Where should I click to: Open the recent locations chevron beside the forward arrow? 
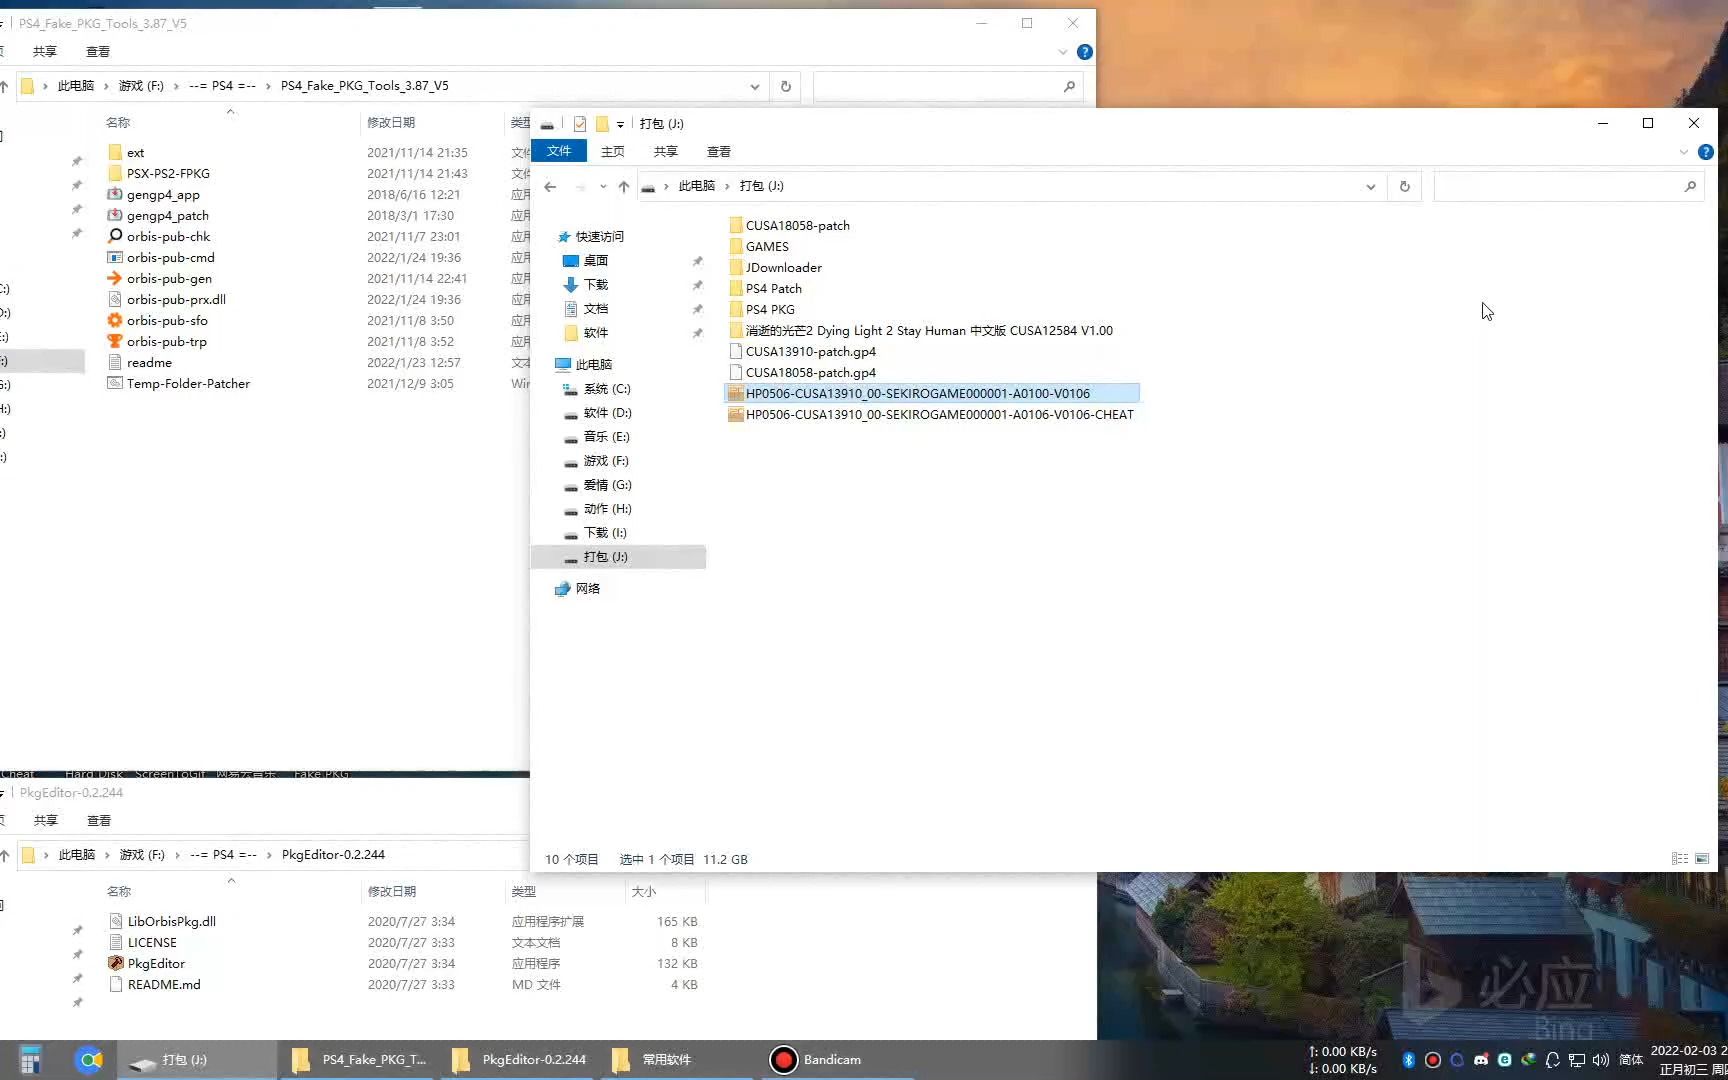coord(603,186)
